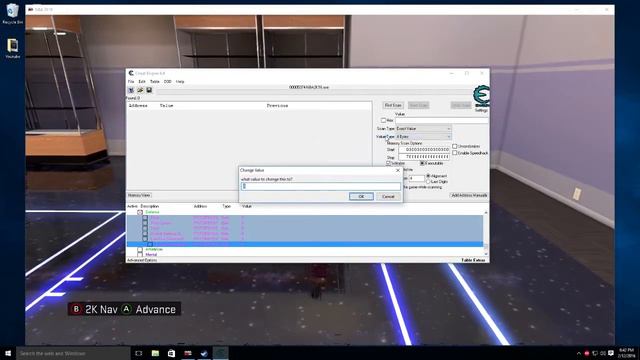This screenshot has height=360, width=640.
Task: Open the Value Type dropdown
Action: (x=423, y=136)
